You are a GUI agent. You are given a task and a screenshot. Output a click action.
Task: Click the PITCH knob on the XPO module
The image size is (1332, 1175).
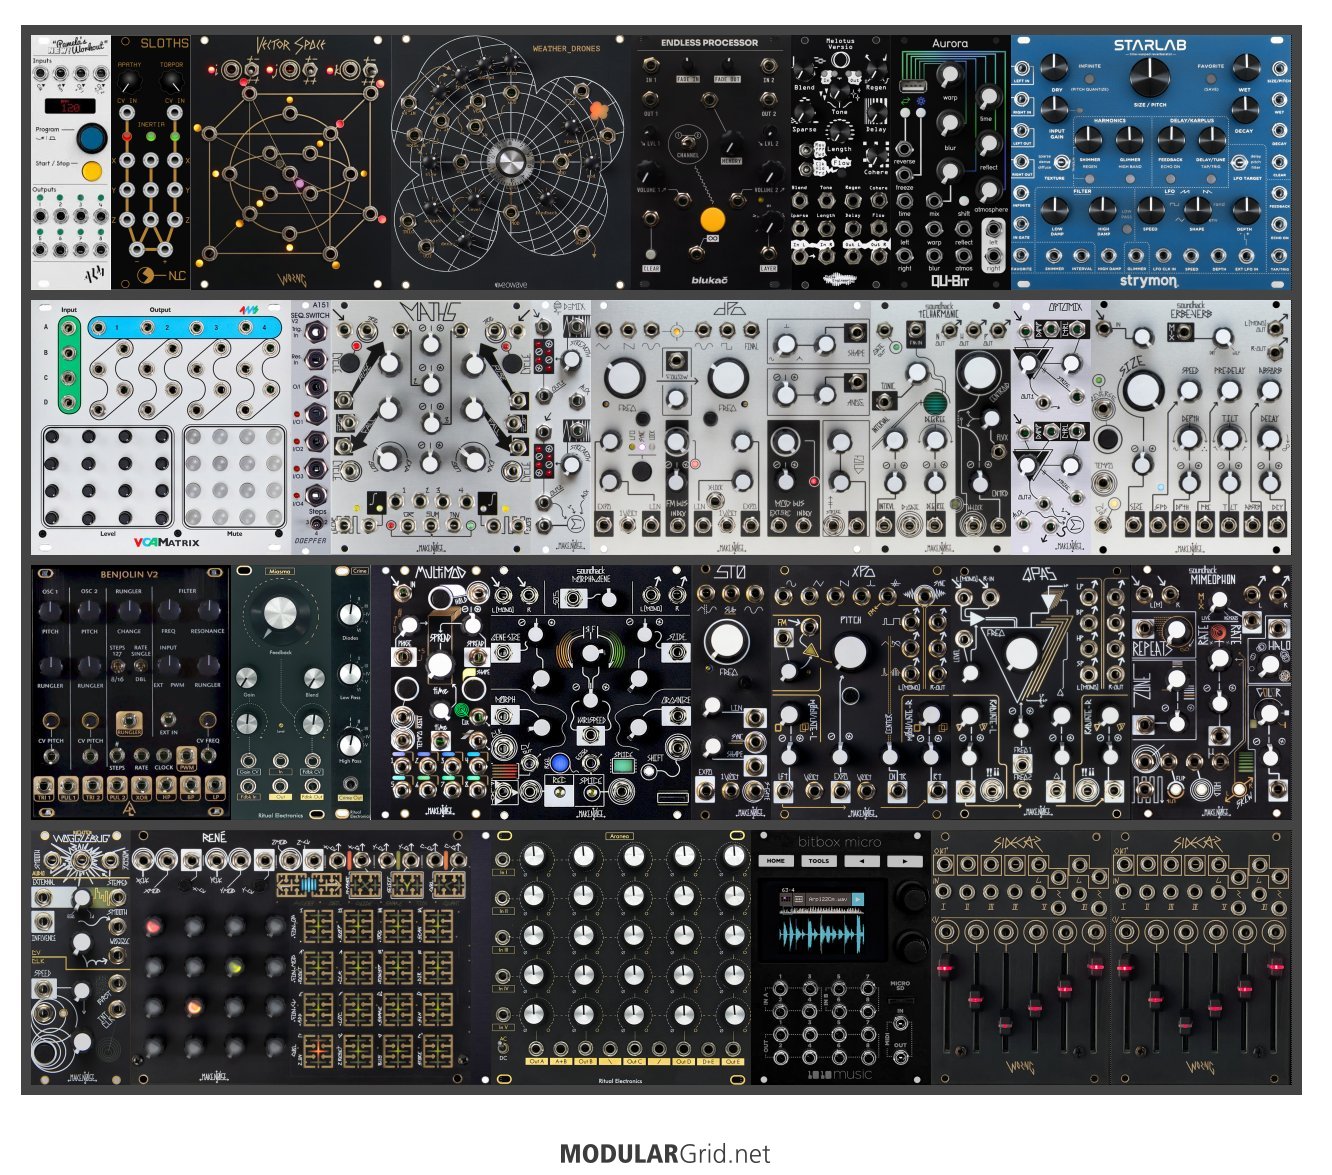pyautogui.click(x=850, y=653)
